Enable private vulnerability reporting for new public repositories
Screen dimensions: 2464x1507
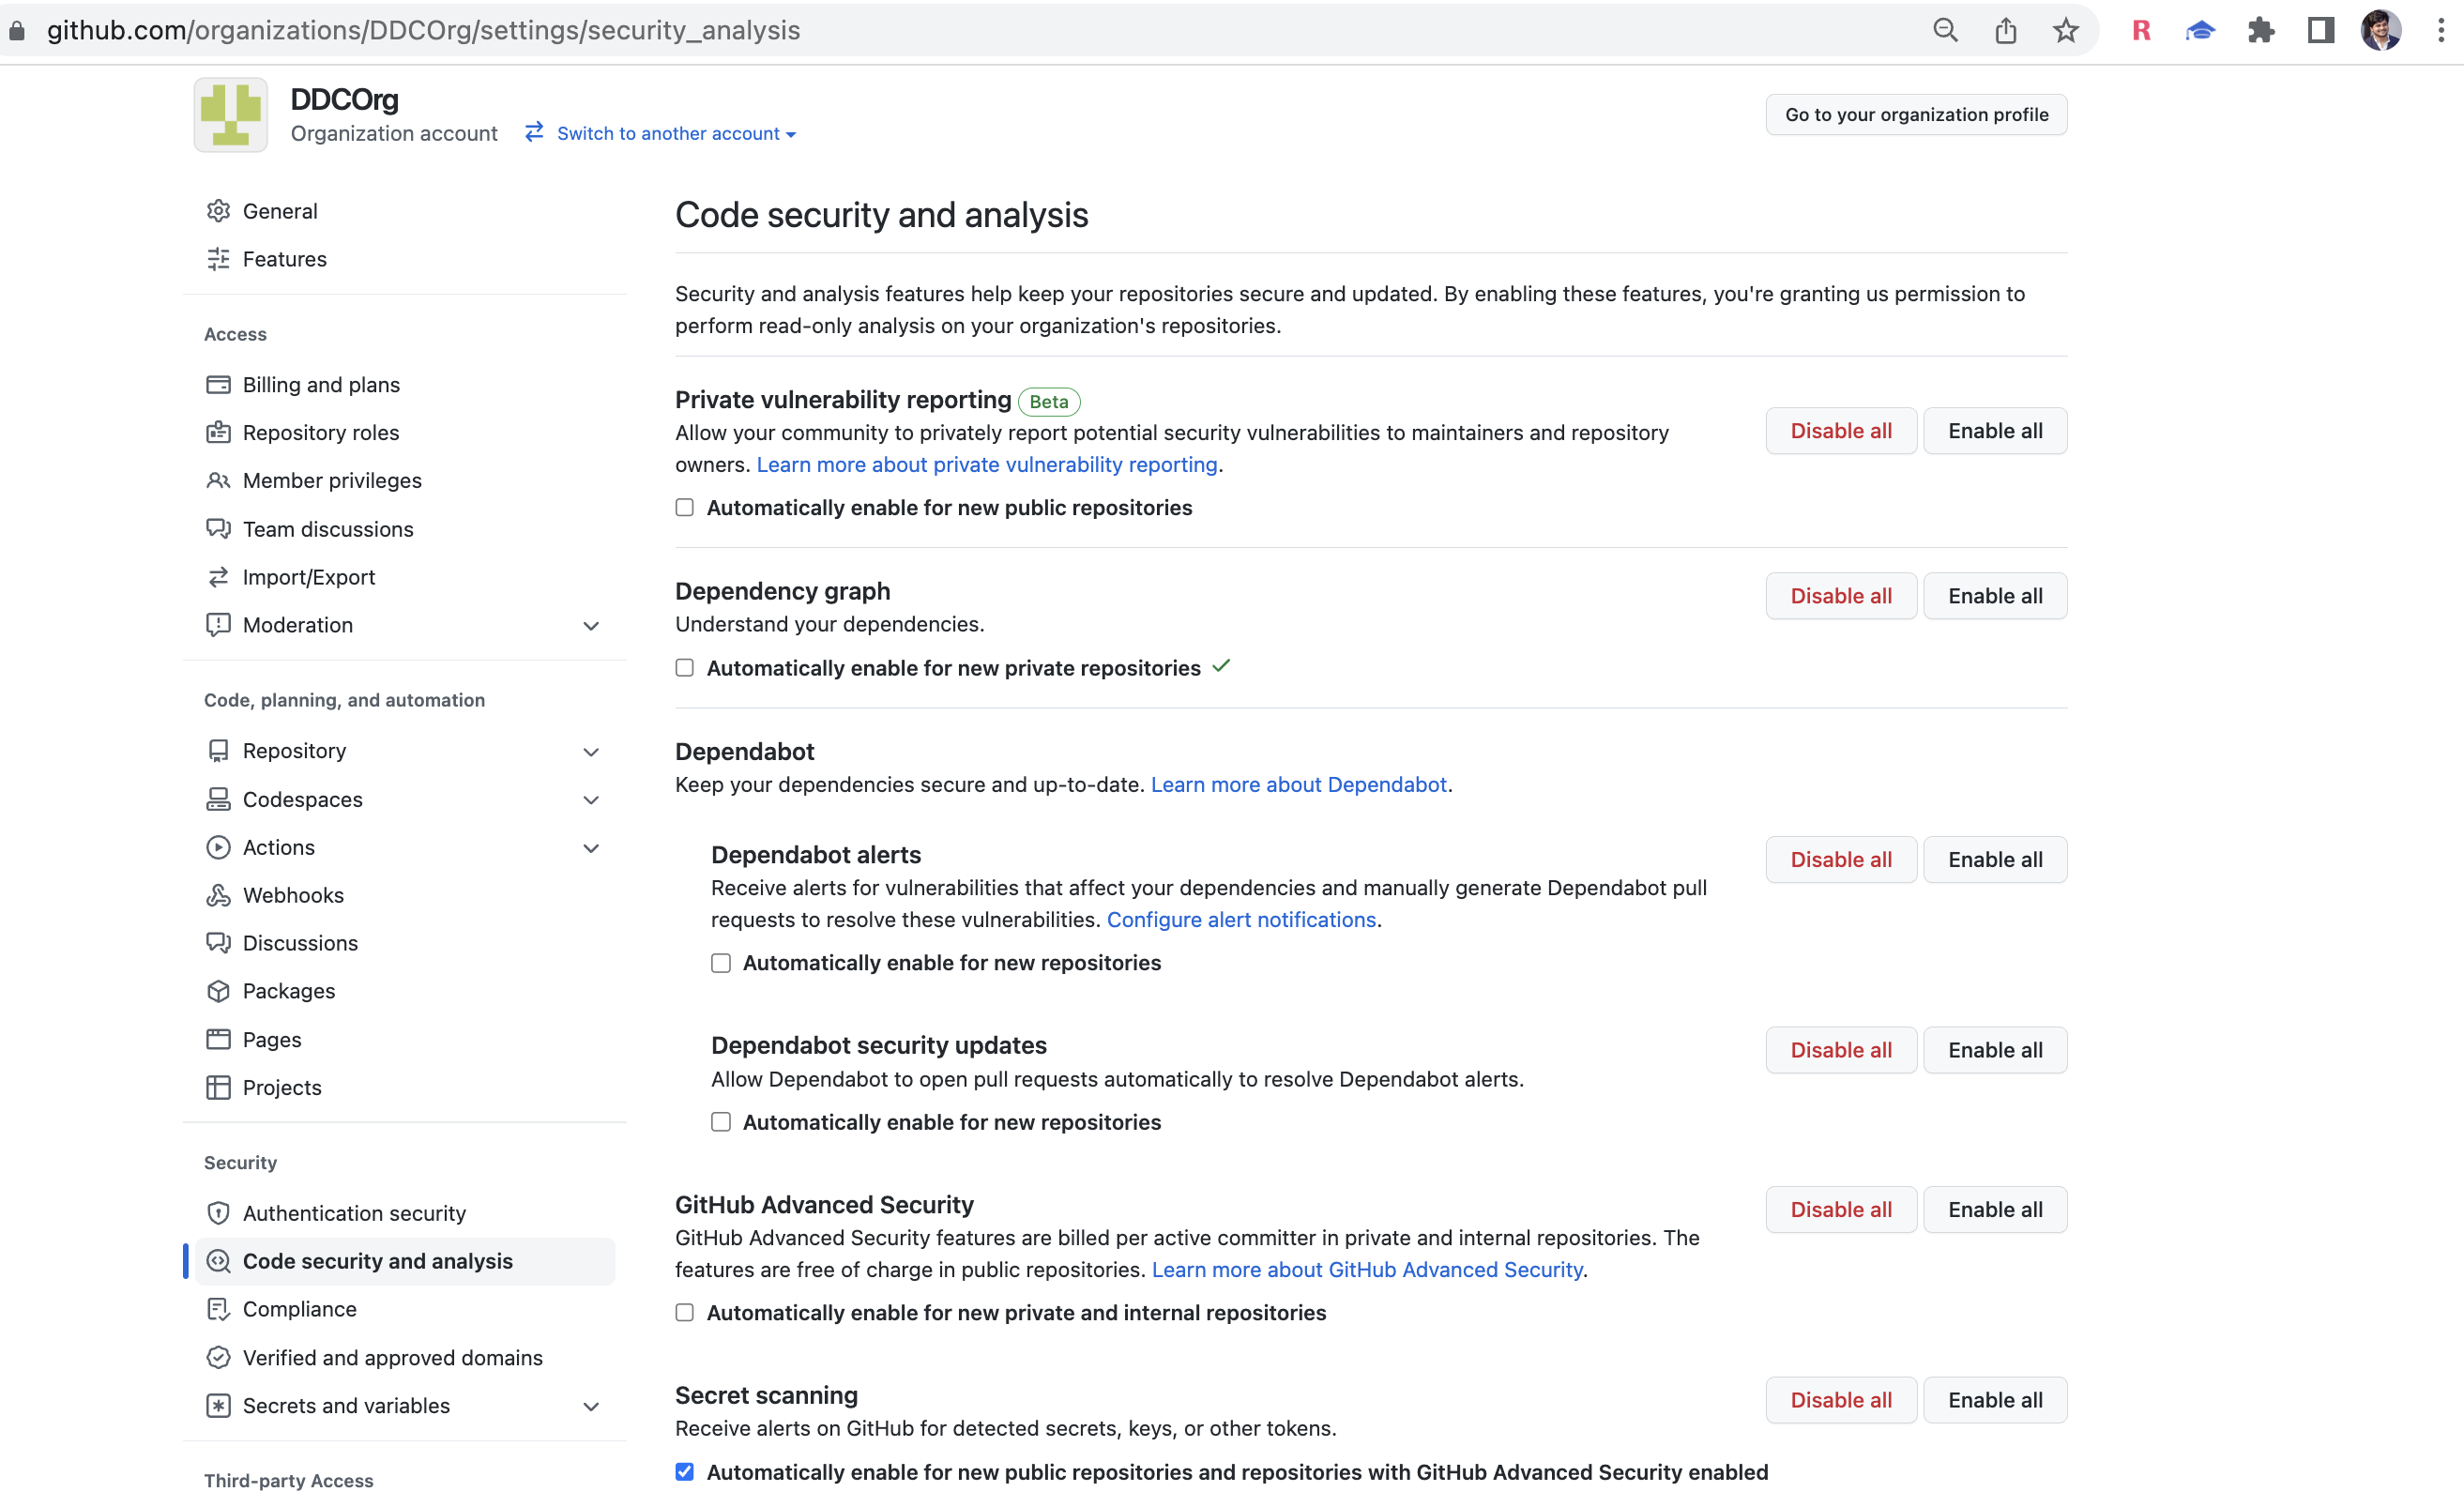coord(684,507)
